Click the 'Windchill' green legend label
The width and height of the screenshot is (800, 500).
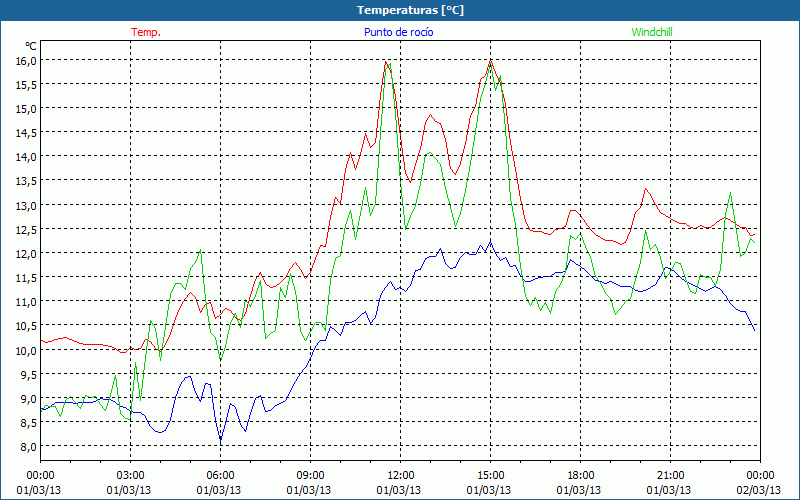coord(652,32)
